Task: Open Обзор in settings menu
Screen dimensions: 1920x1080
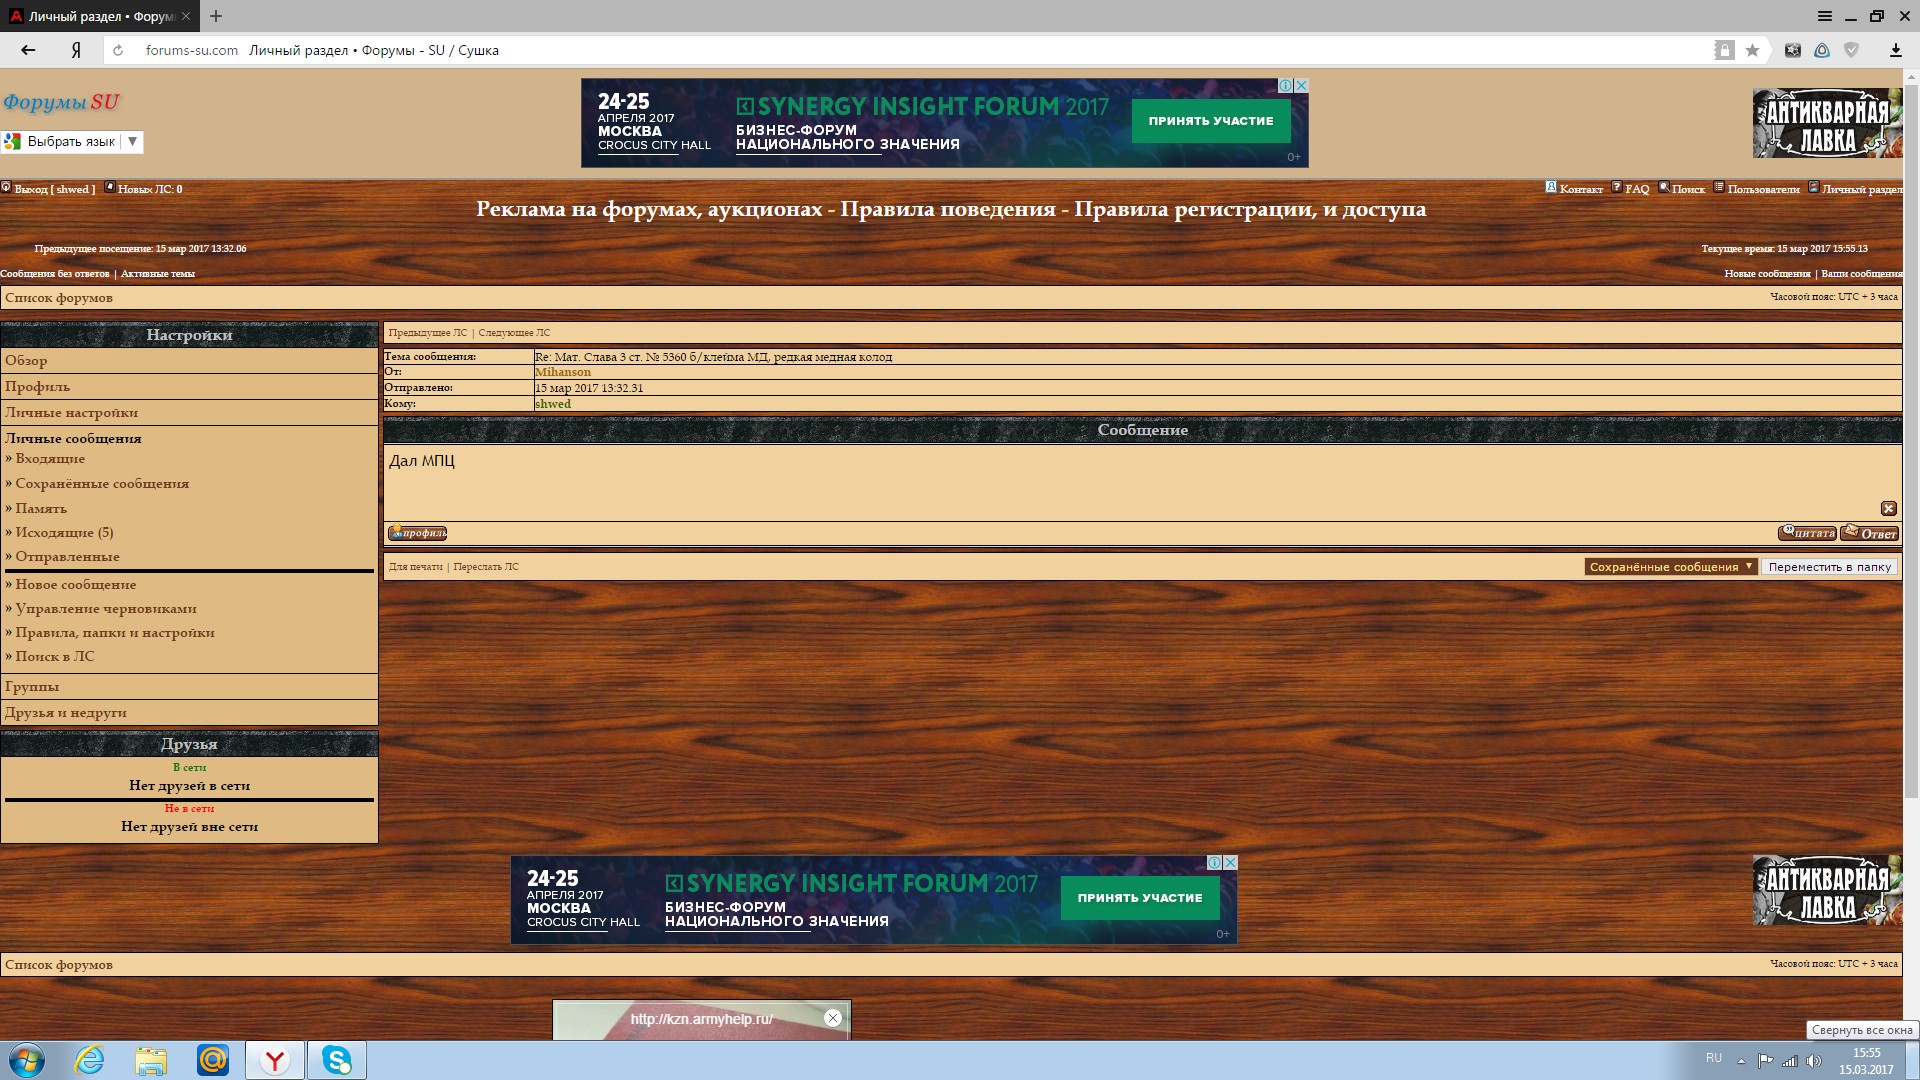Action: (26, 360)
